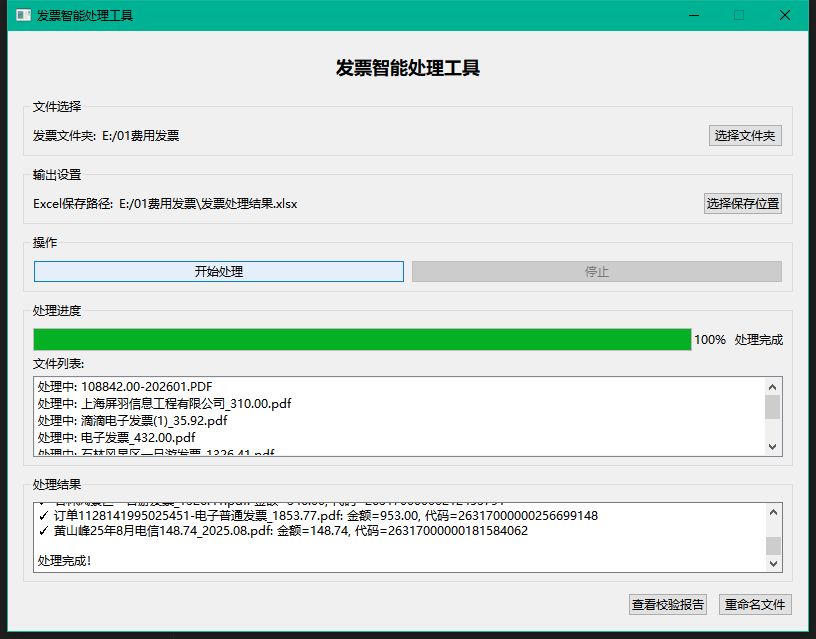Click the 文件列表 scroll down arrow
Viewport: 816px width, 639px height.
[772, 447]
